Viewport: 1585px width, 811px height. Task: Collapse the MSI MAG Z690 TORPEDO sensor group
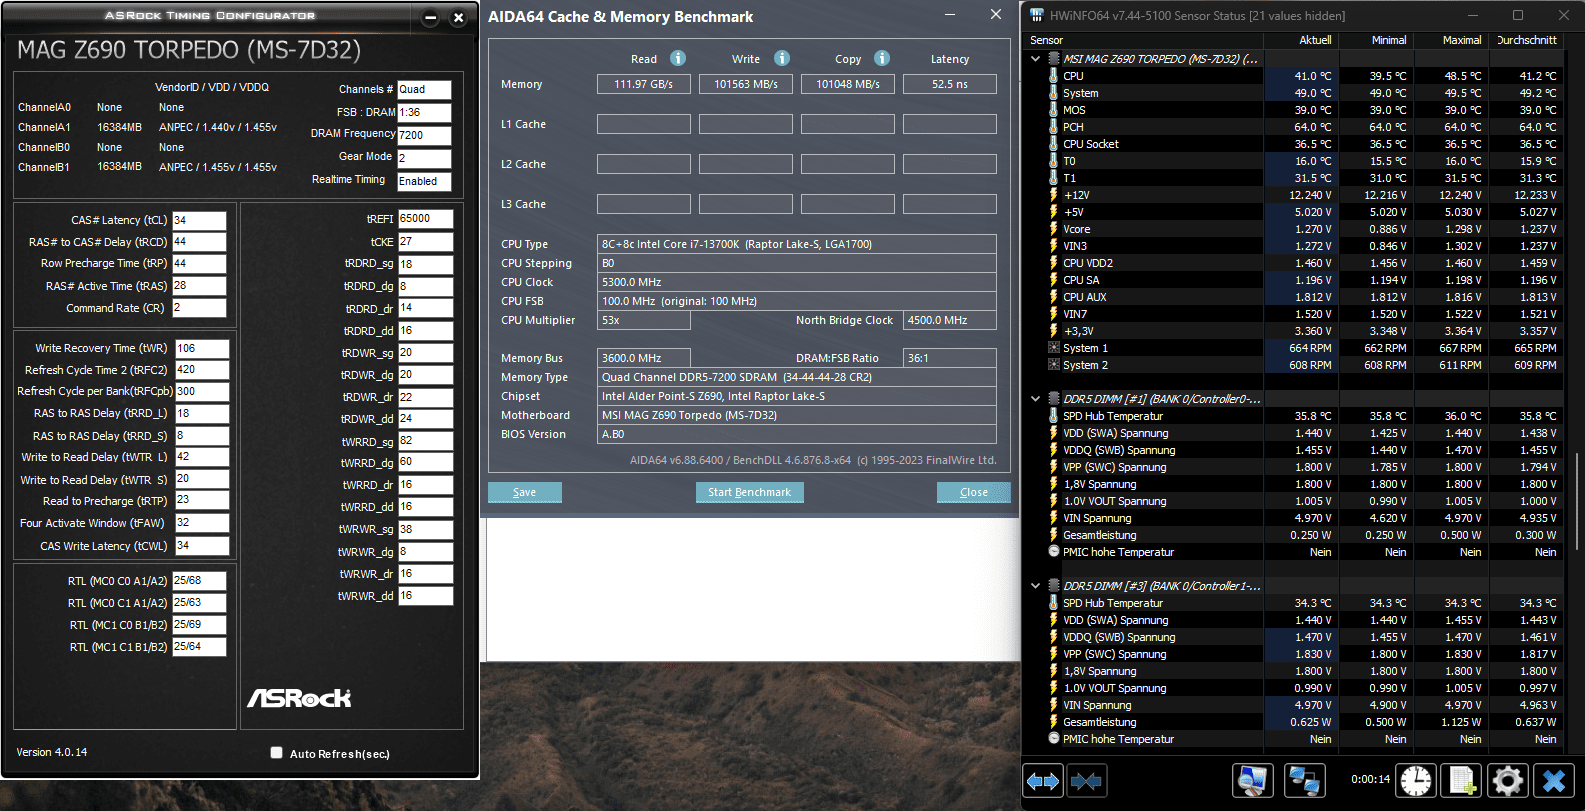(1035, 59)
